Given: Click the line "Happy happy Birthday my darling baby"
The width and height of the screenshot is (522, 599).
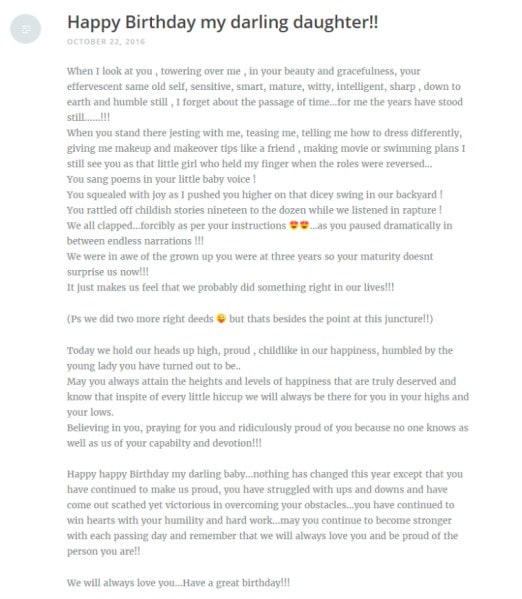Looking at the screenshot, I should point(265,474).
